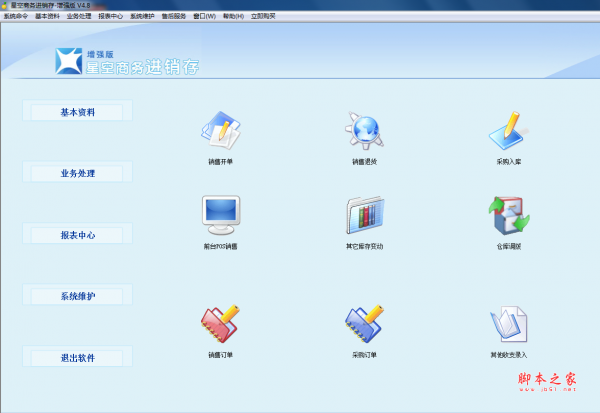Open the 售后服务 menu in menu bar
Screen dimensions: 600x413
pyautogui.click(x=174, y=17)
